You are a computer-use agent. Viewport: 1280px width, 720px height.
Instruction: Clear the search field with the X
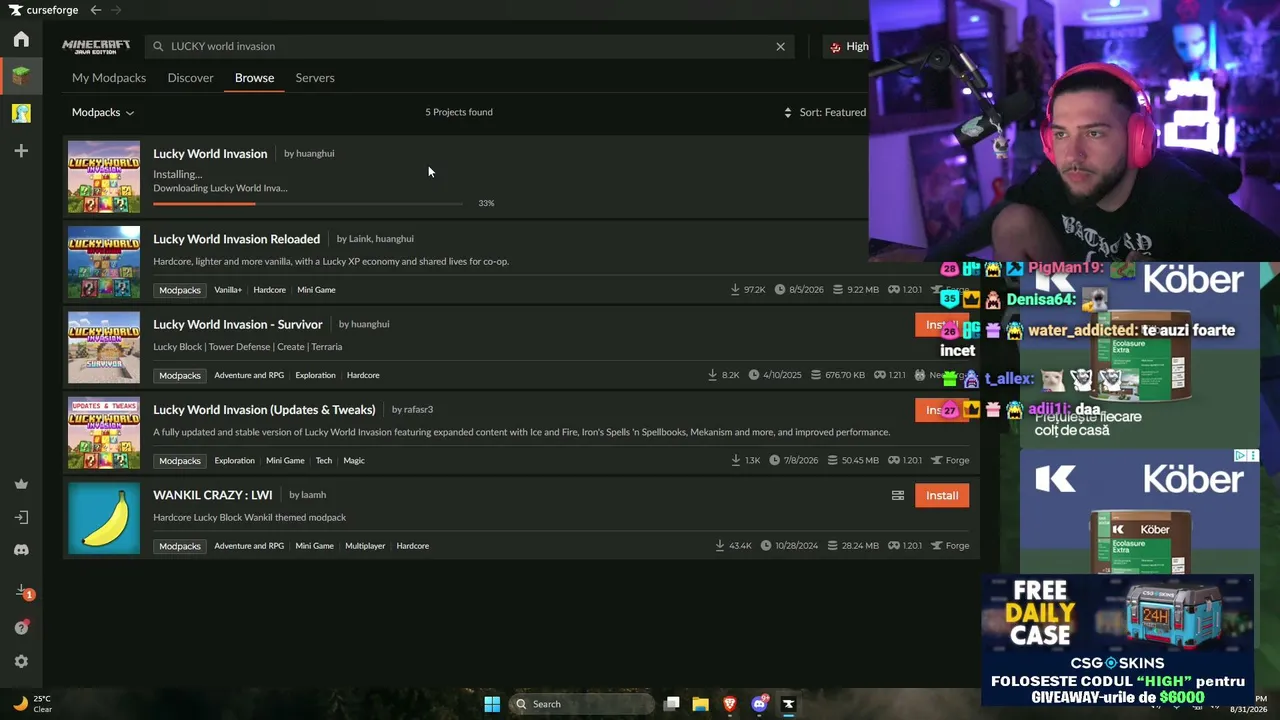click(781, 46)
